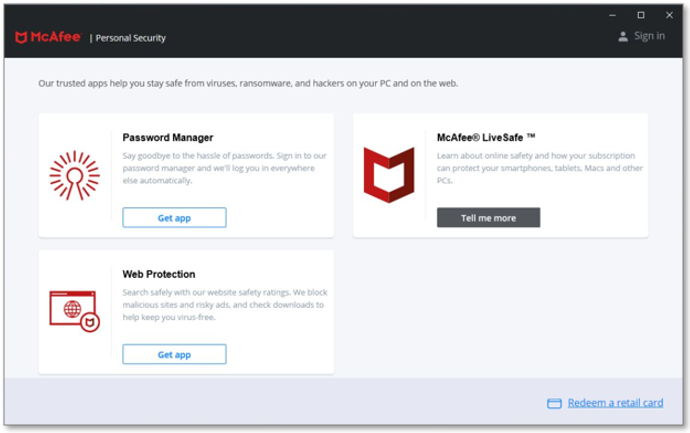
Task: Click the 'Say goodbye to the hassle' description
Action: 224,168
